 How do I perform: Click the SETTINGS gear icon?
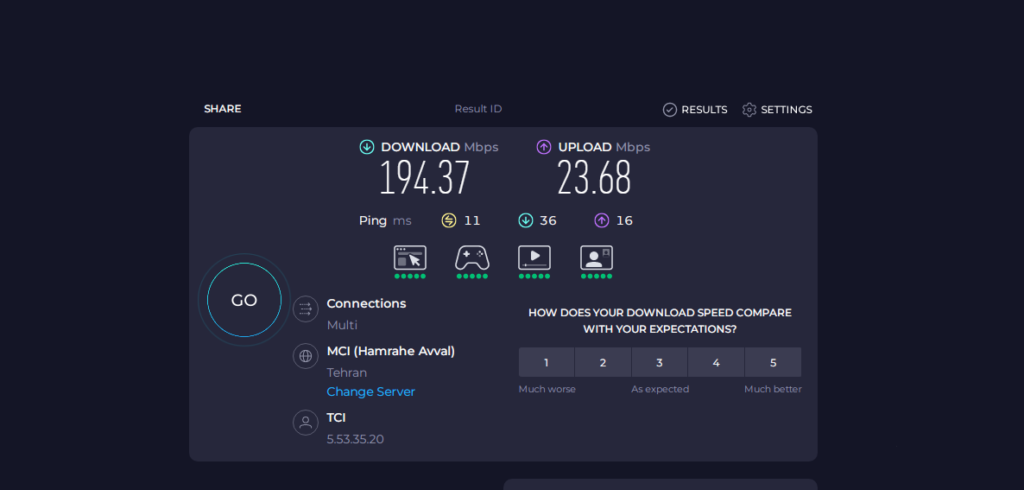pos(749,110)
